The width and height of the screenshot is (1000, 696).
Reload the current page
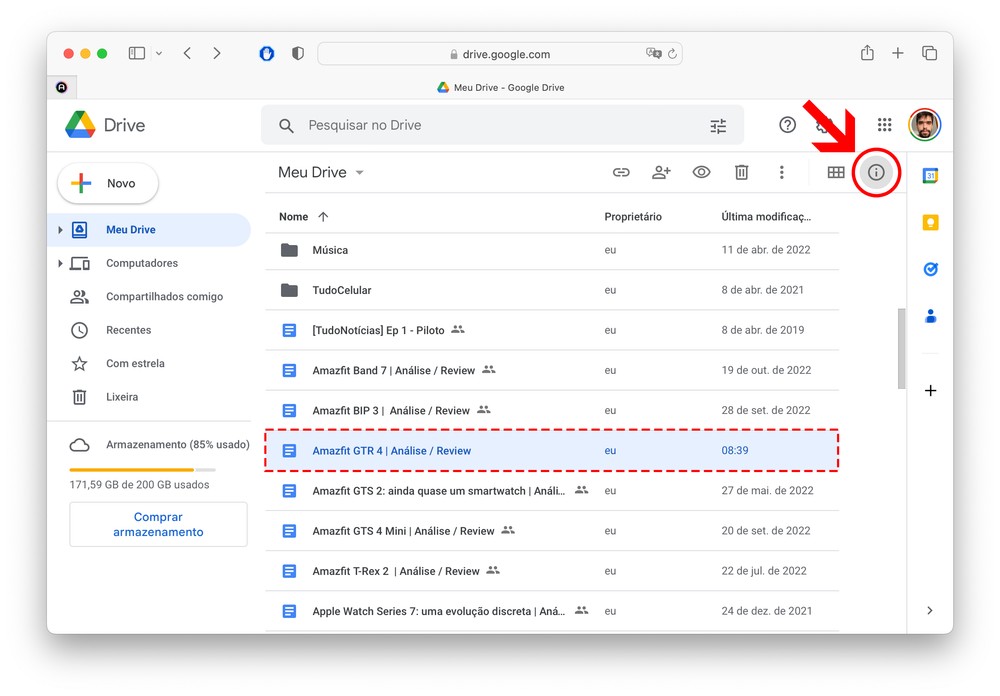(x=672, y=54)
